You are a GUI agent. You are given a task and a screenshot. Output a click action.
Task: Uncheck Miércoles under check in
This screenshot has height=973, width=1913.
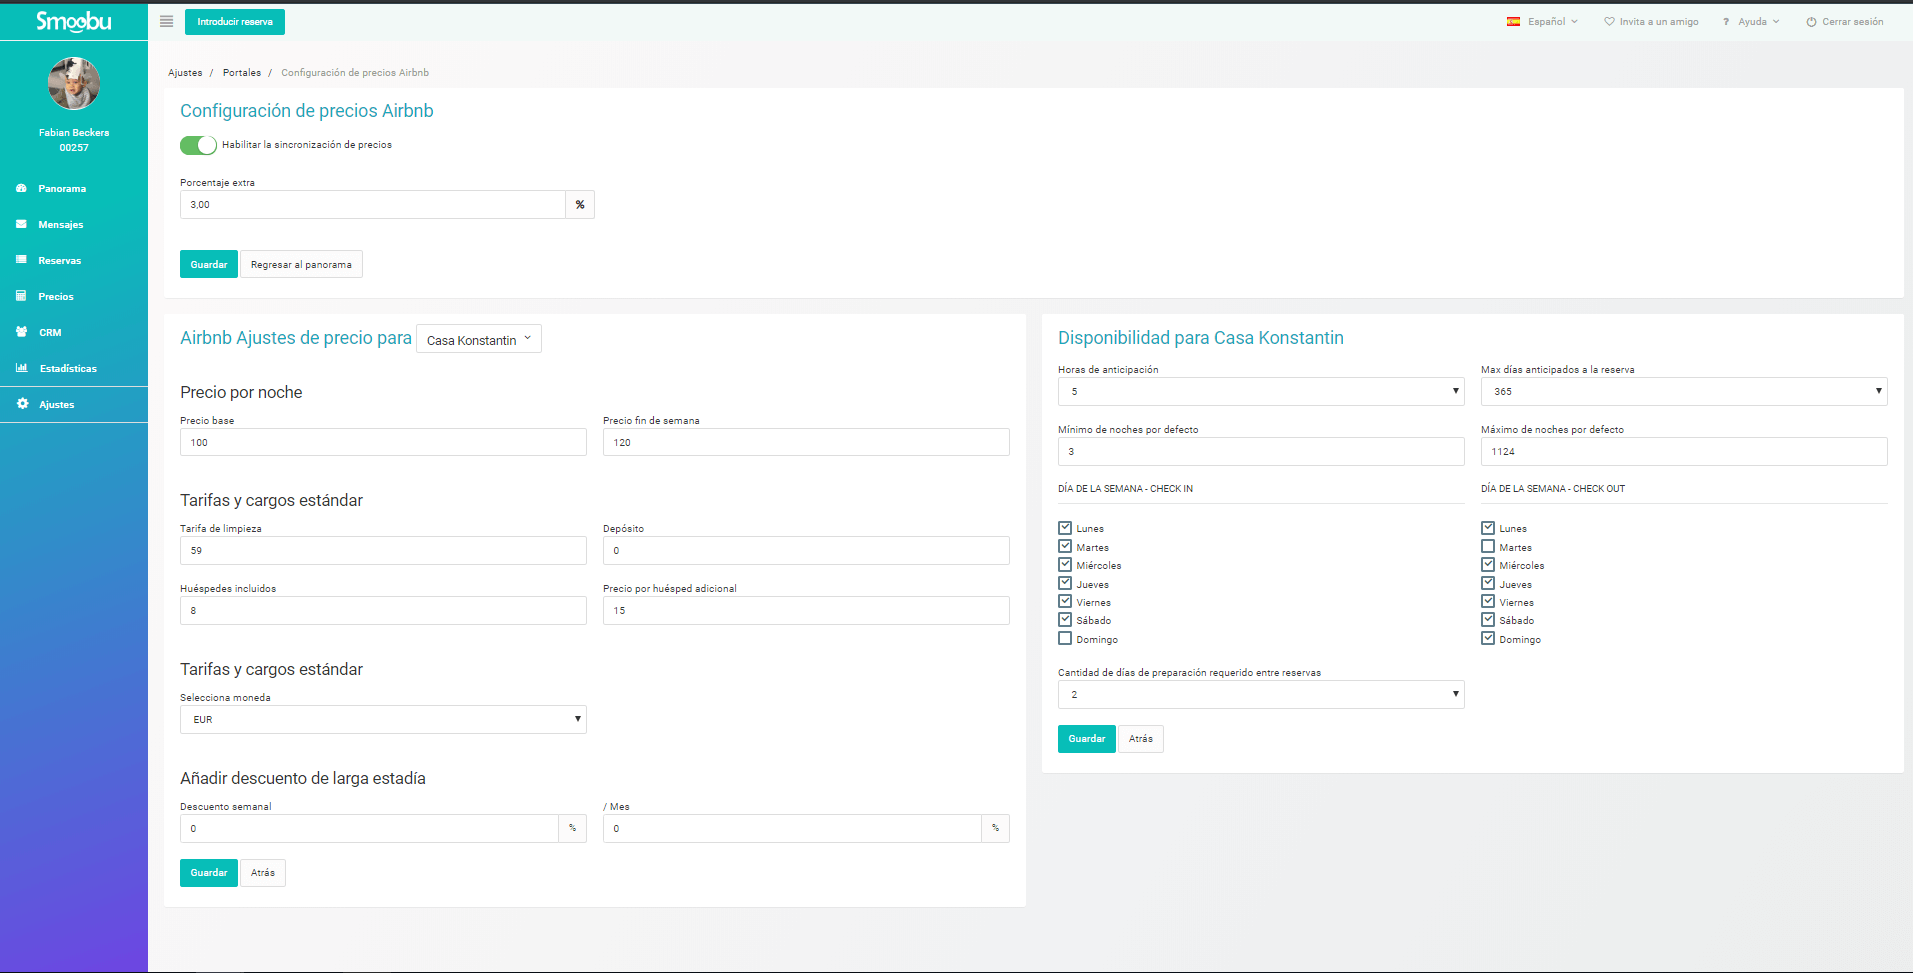[1065, 564]
